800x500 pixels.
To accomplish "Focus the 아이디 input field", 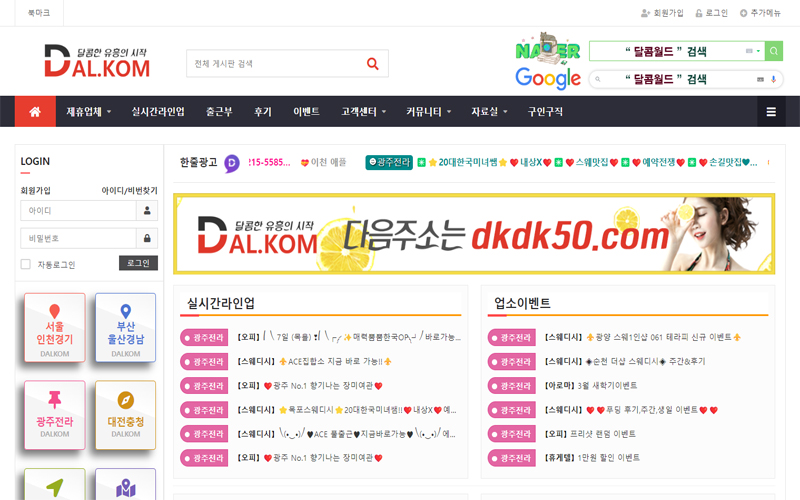I will coord(78,211).
